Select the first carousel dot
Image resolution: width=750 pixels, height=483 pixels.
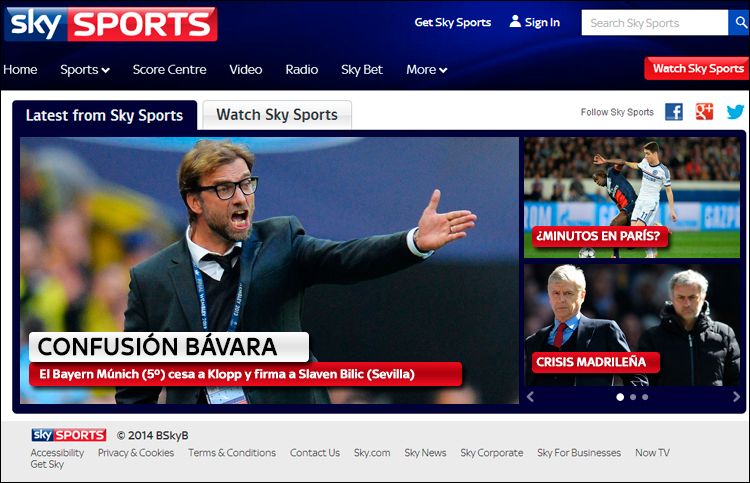click(x=620, y=397)
